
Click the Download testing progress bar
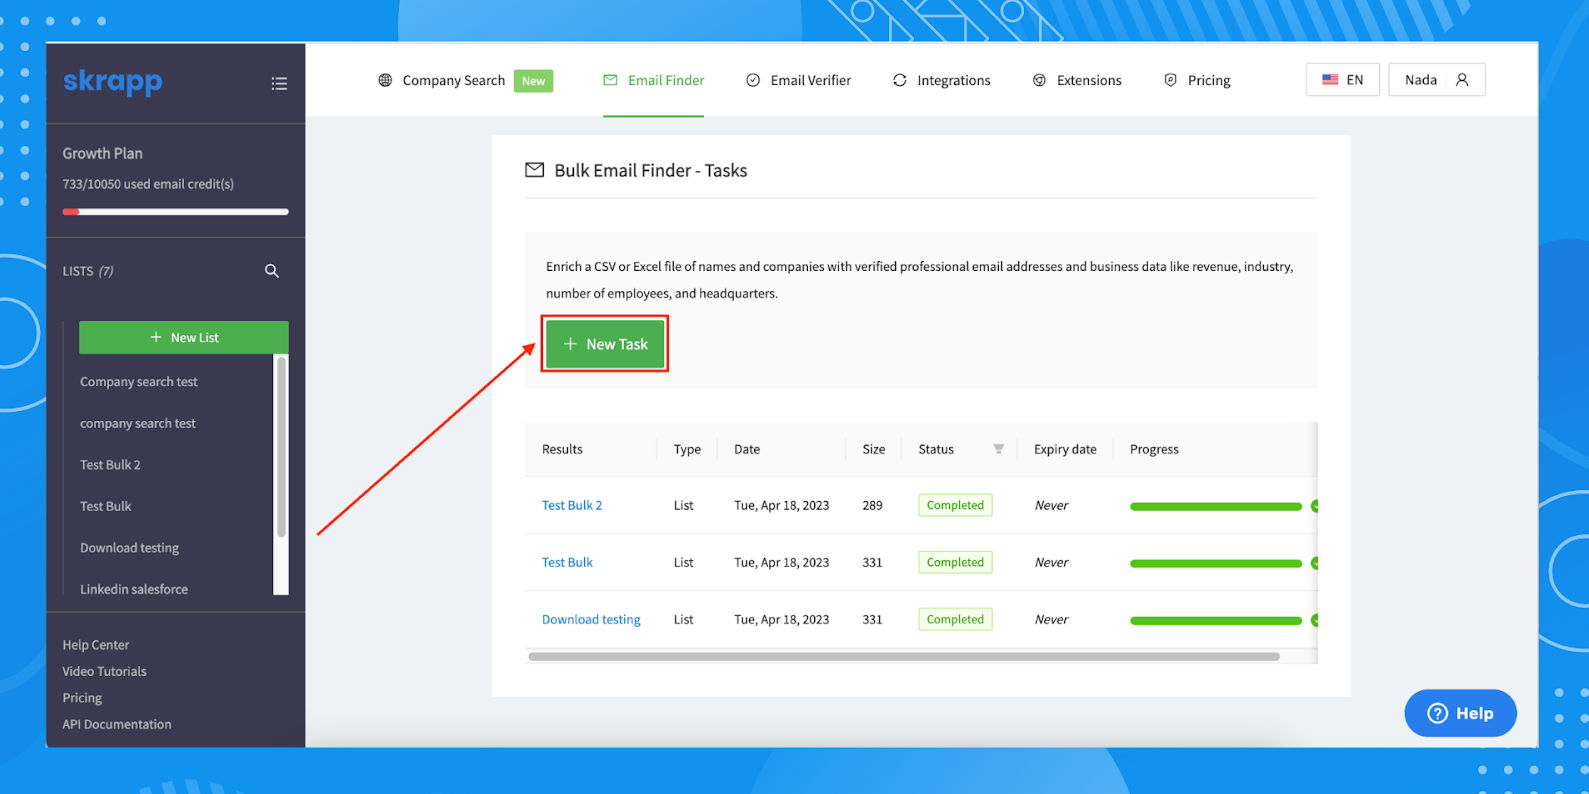click(x=1216, y=620)
